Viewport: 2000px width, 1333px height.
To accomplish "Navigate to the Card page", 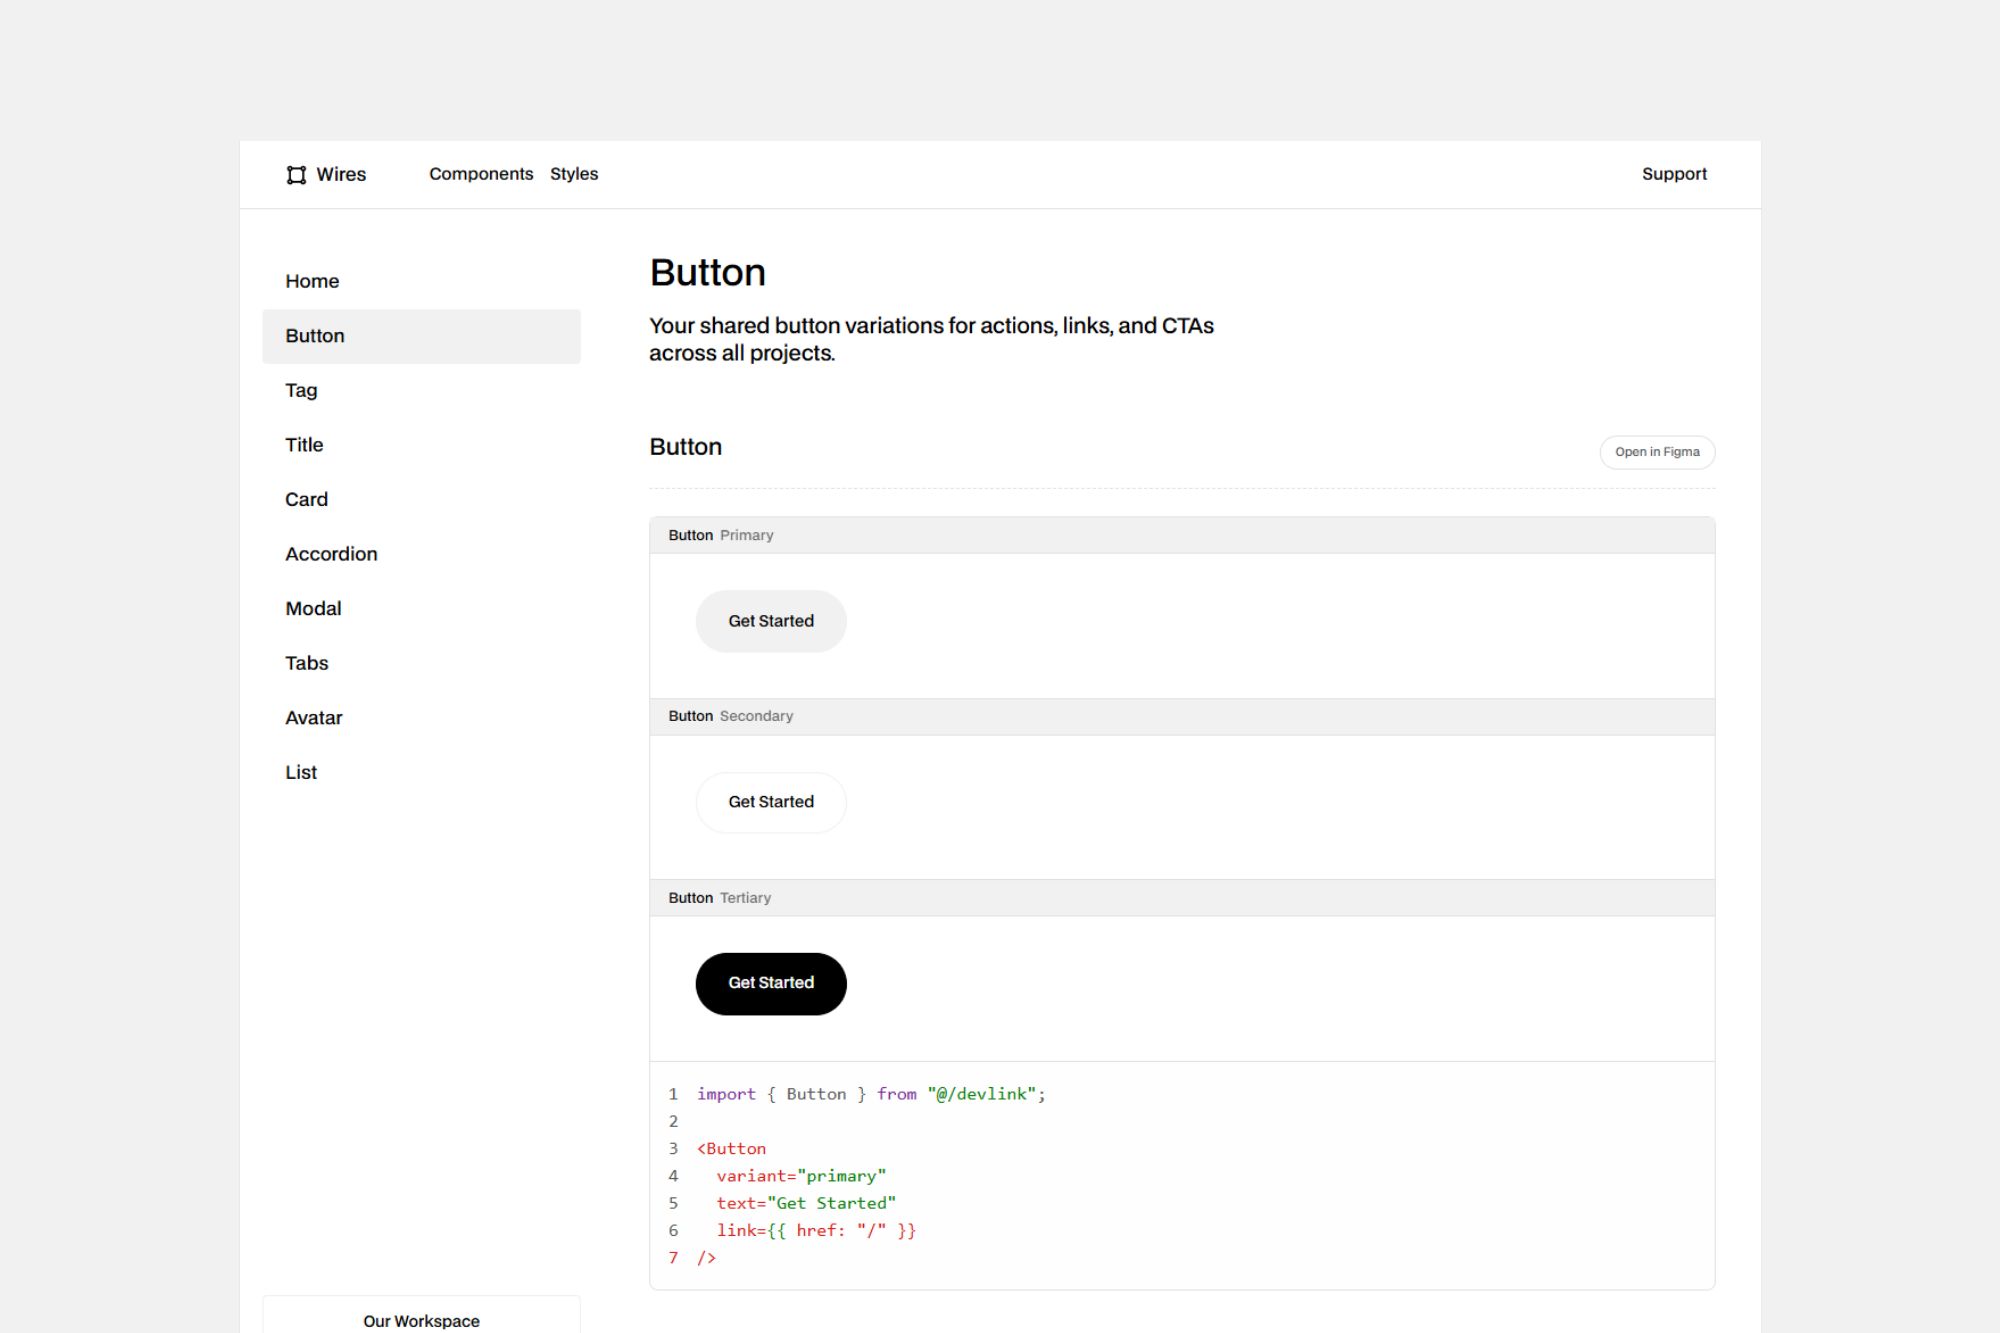I will tap(306, 499).
